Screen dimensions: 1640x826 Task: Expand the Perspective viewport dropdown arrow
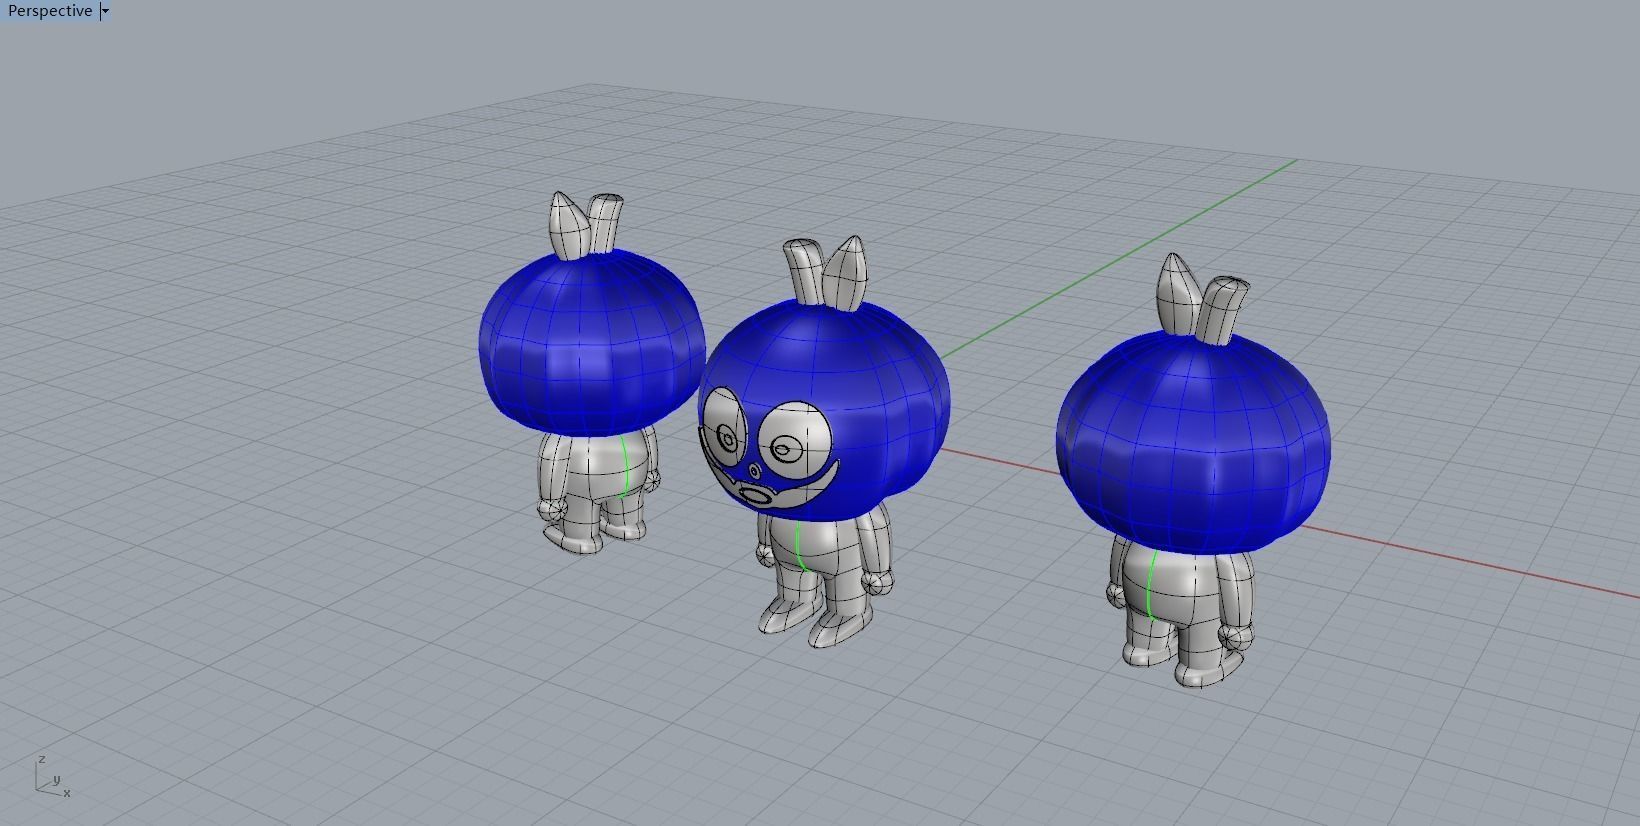[105, 12]
